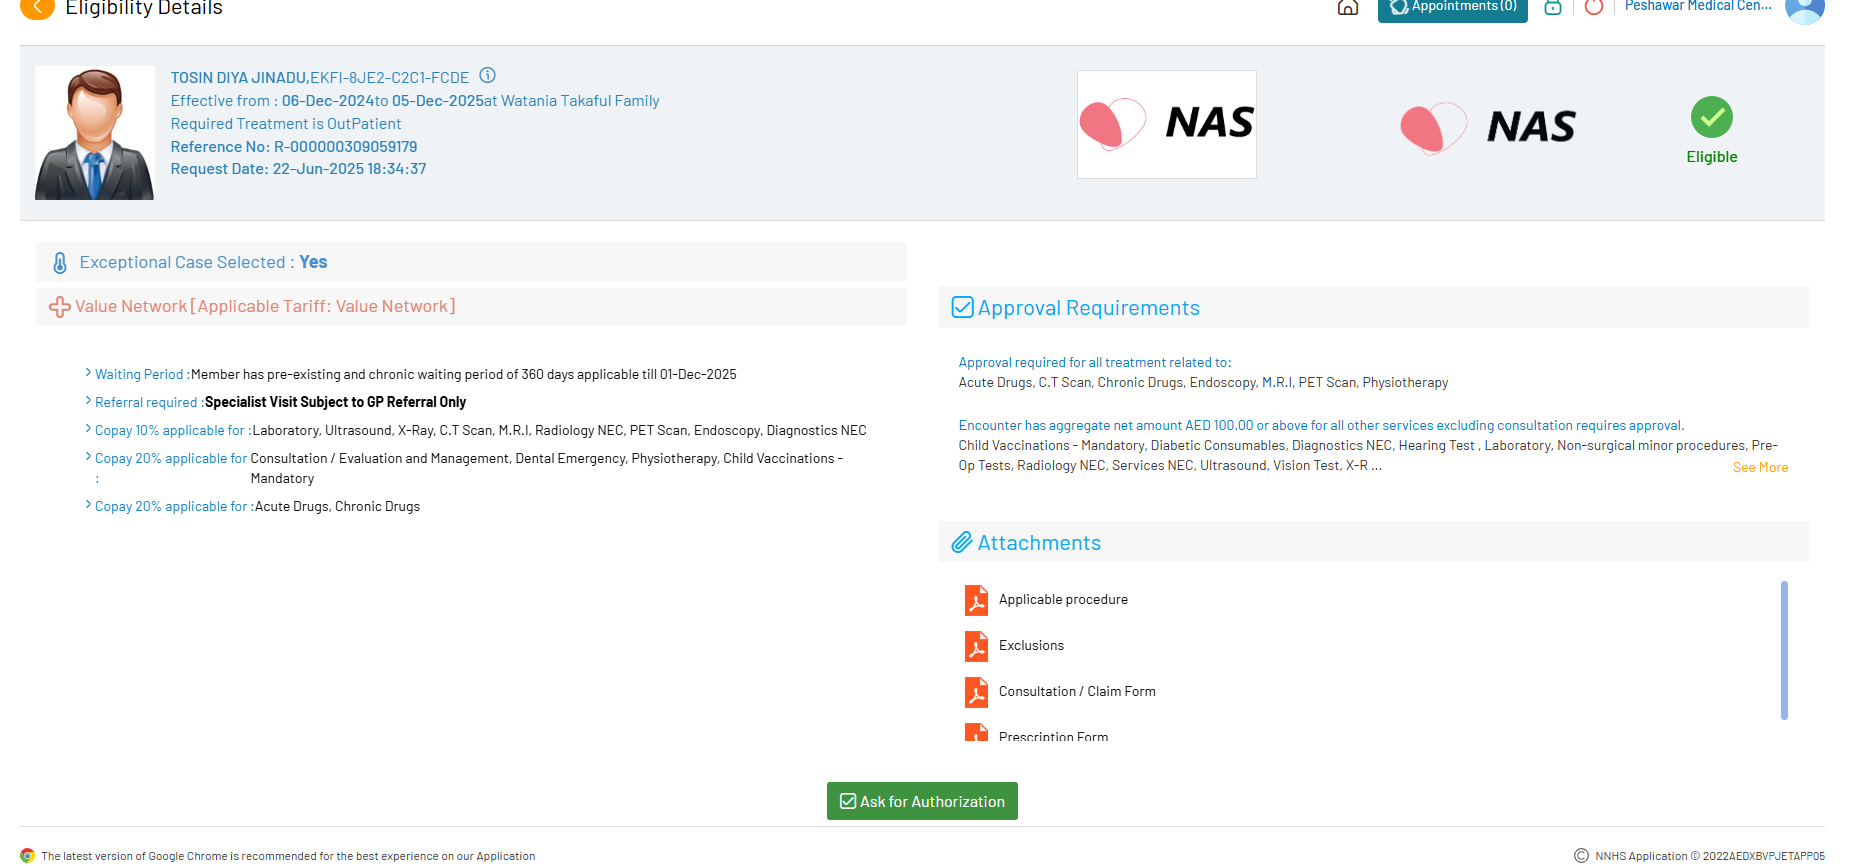Click the Approval Requirements checkbox icon
Viewport: 1863px width, 866px height.
tap(962, 307)
